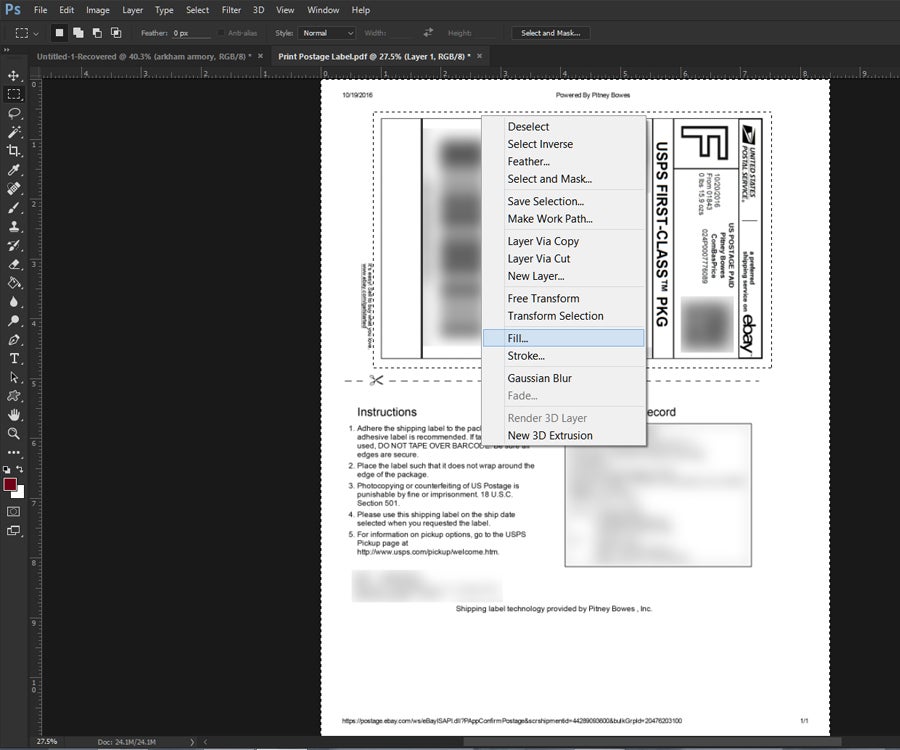Enable the Anti-alias checkbox

220,33
